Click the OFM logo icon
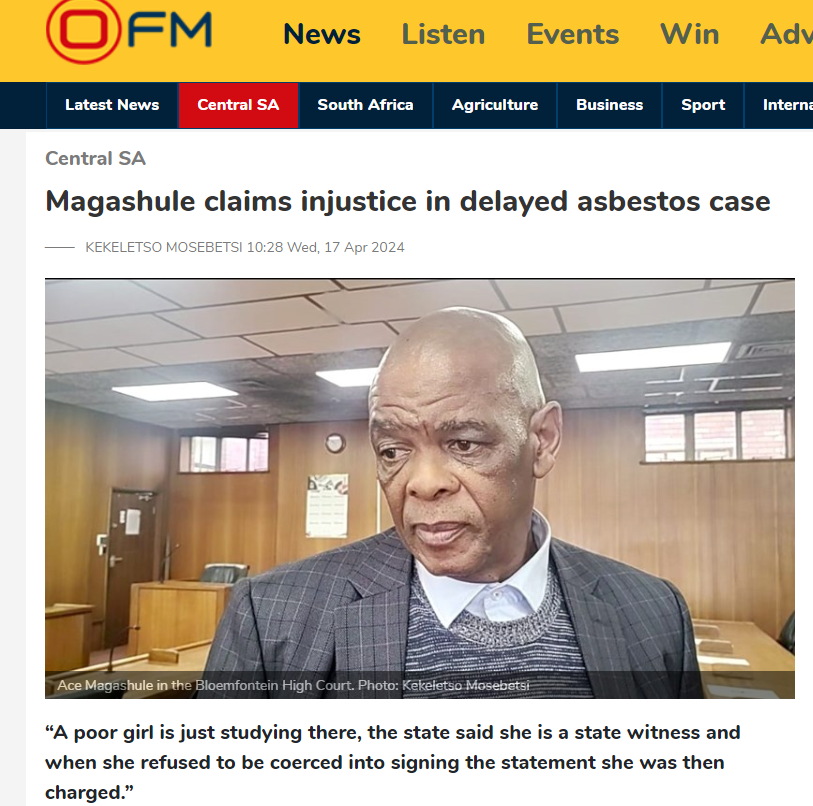 click(129, 31)
